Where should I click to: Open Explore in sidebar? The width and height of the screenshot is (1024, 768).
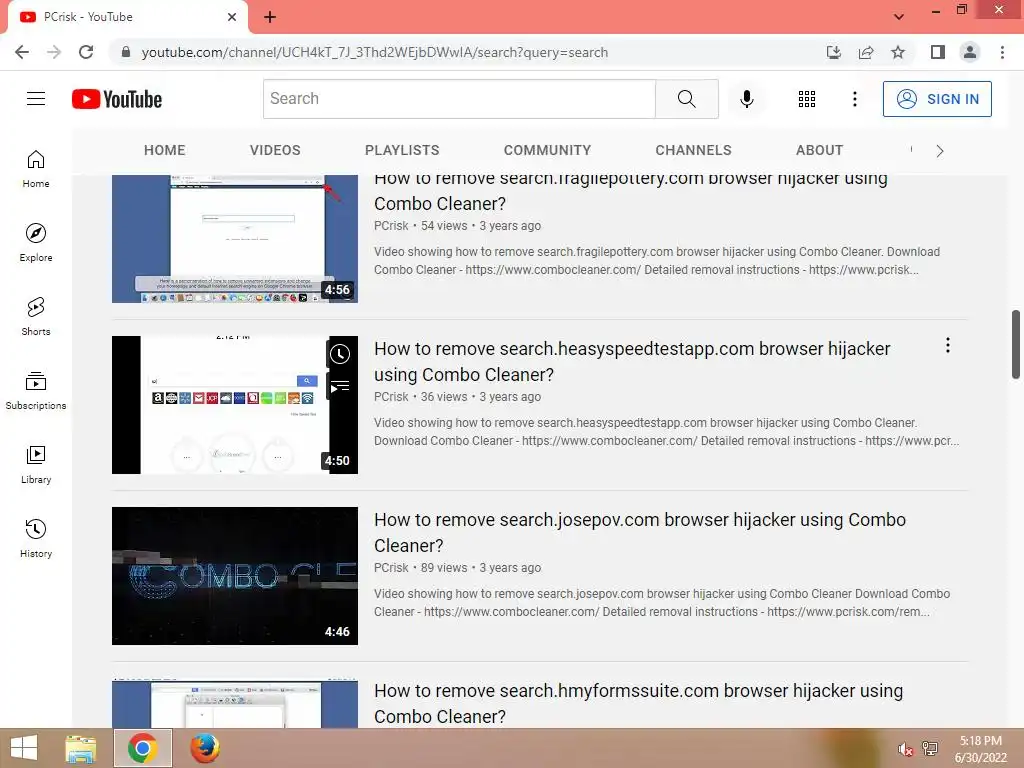(36, 243)
